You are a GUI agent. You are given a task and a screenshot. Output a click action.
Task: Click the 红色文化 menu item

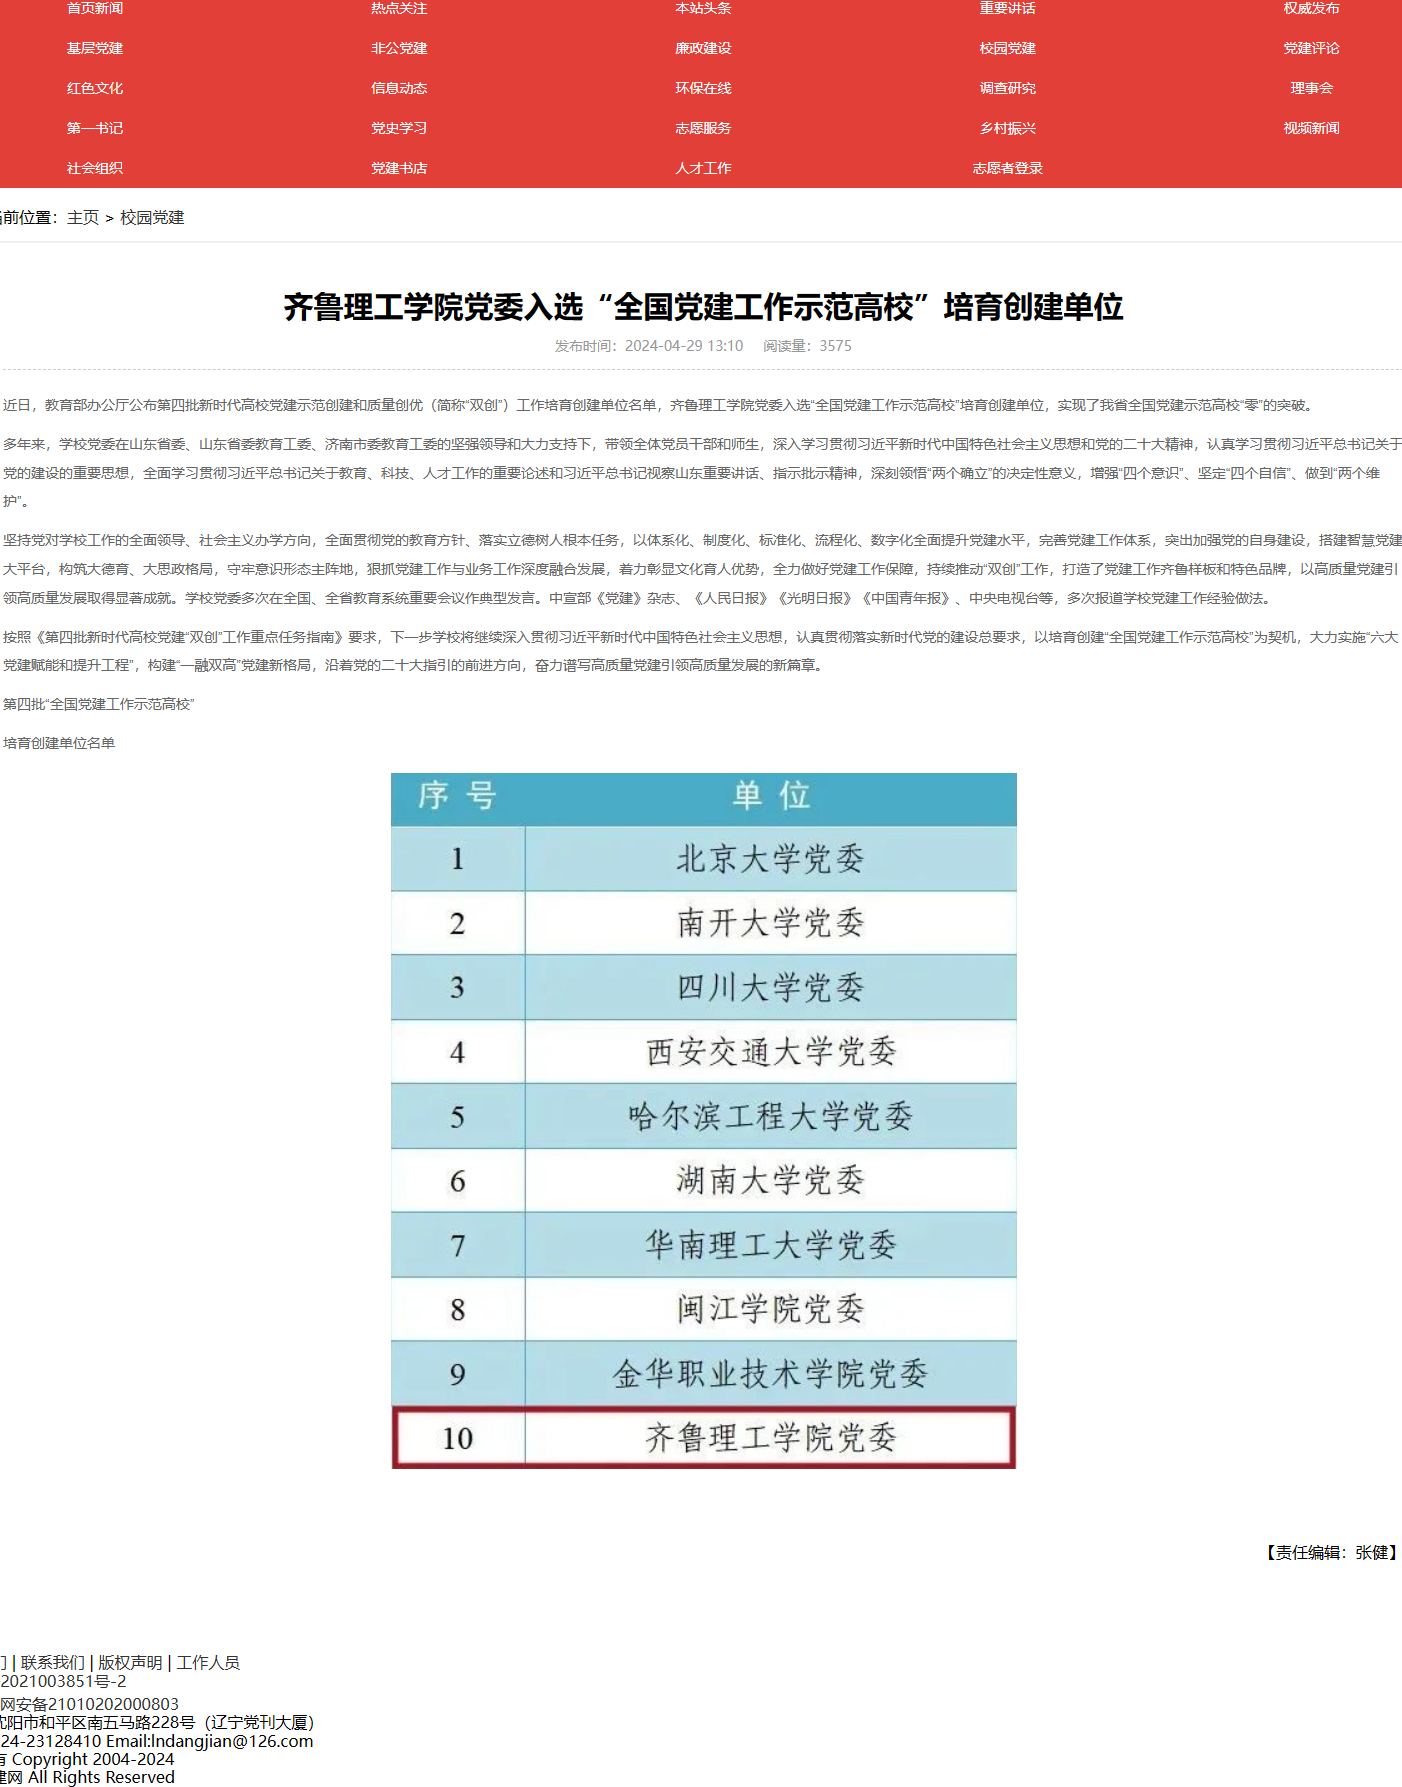pyautogui.click(x=95, y=88)
